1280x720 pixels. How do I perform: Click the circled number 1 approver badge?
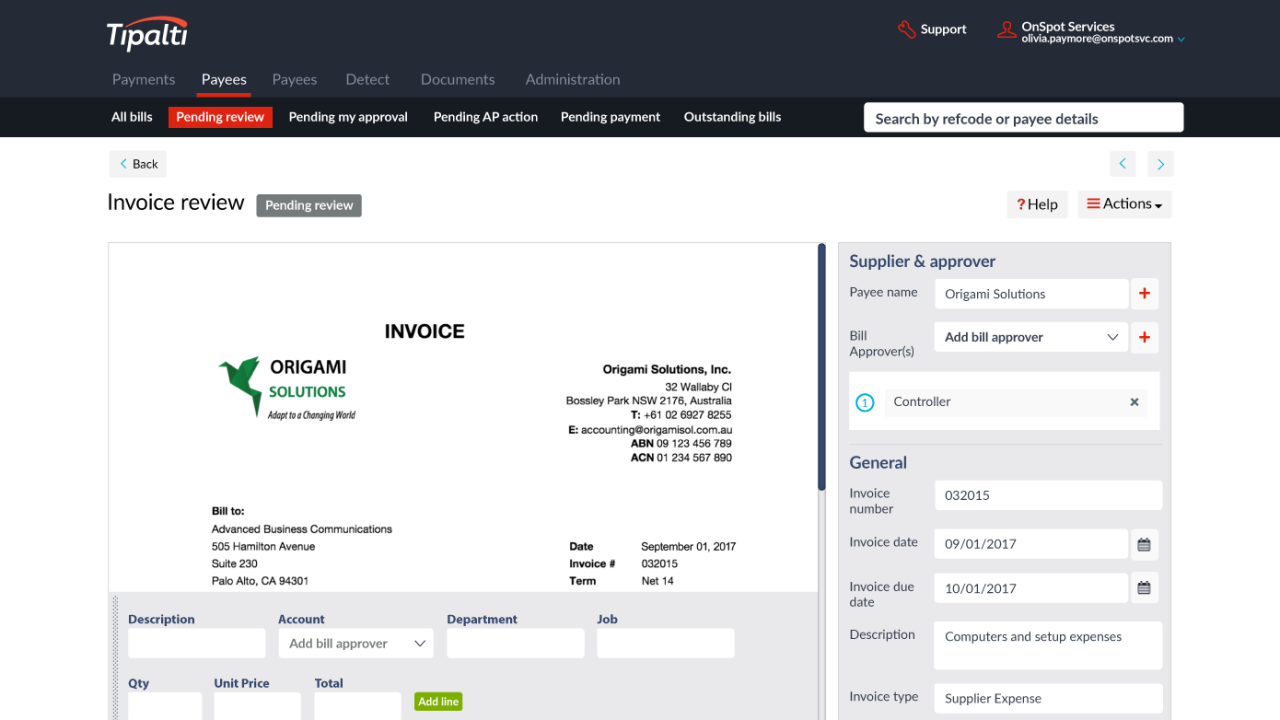864,402
